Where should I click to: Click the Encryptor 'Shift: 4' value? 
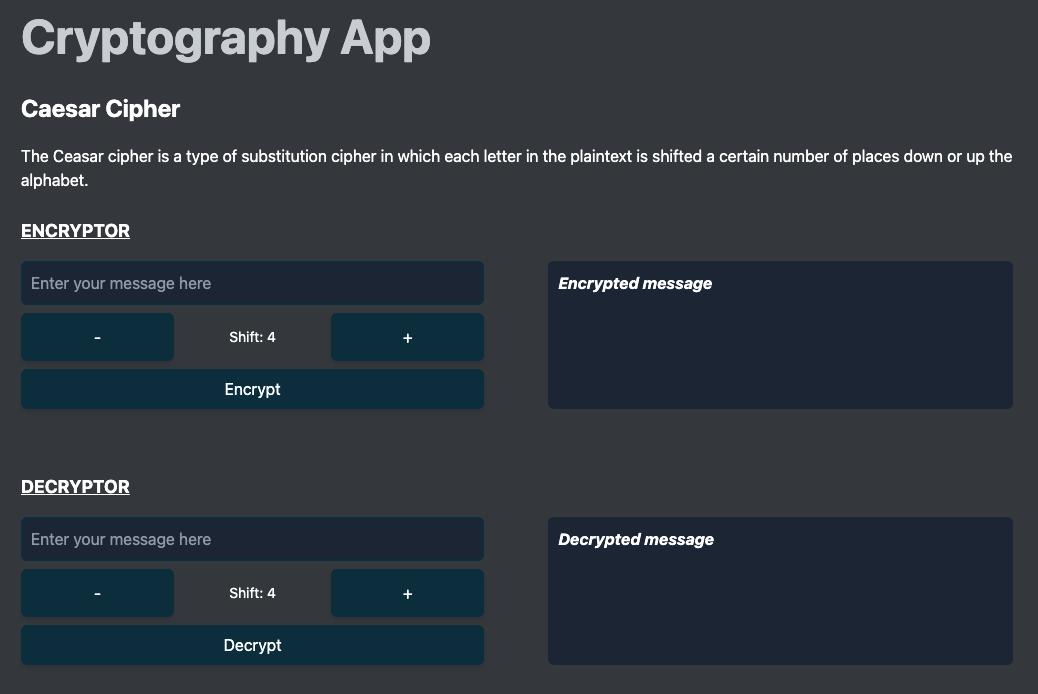pyautogui.click(x=252, y=337)
